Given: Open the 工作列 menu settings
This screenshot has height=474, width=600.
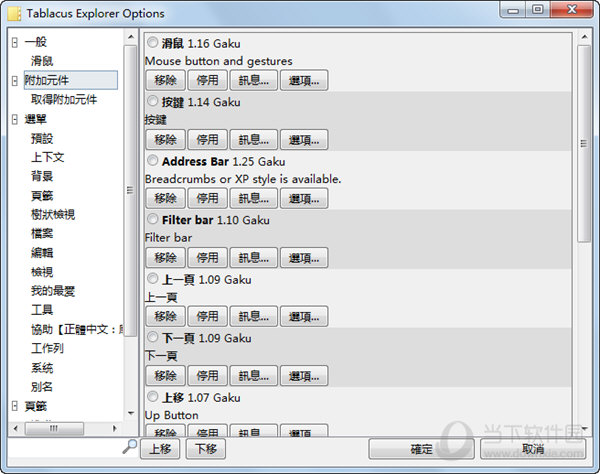Looking at the screenshot, I should click(47, 349).
